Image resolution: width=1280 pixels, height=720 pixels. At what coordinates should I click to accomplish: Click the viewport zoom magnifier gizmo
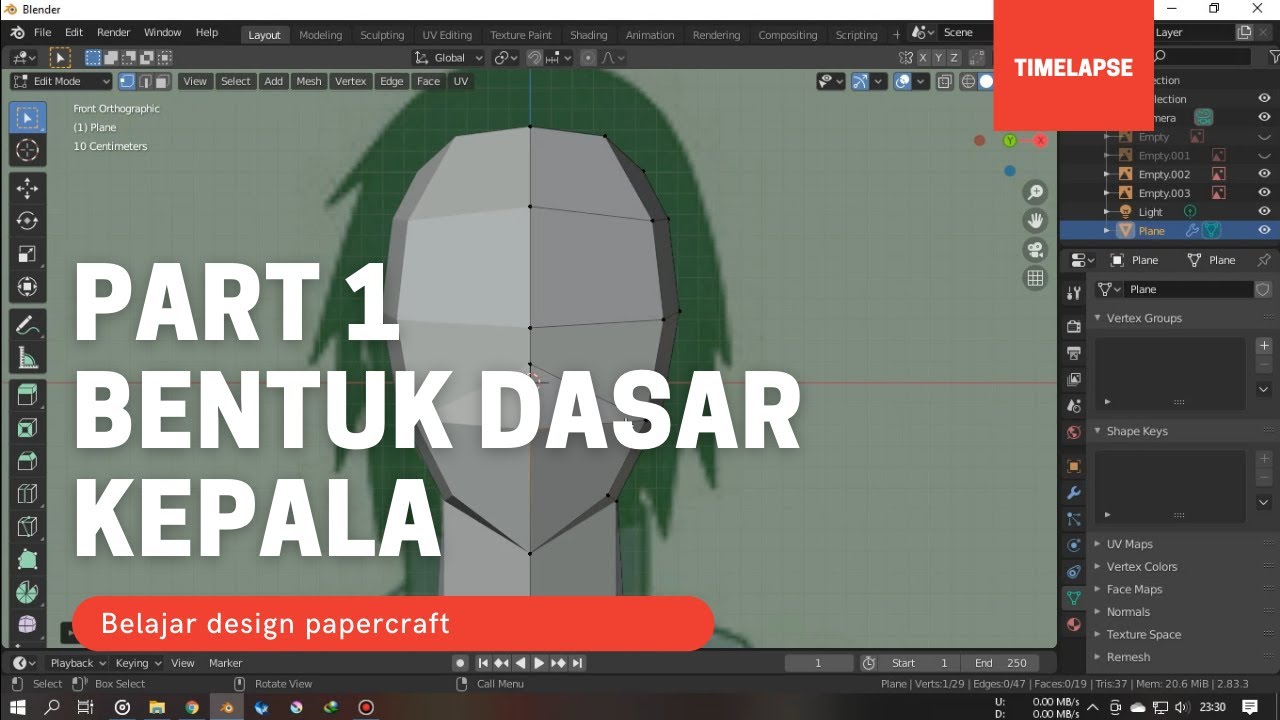[1035, 192]
